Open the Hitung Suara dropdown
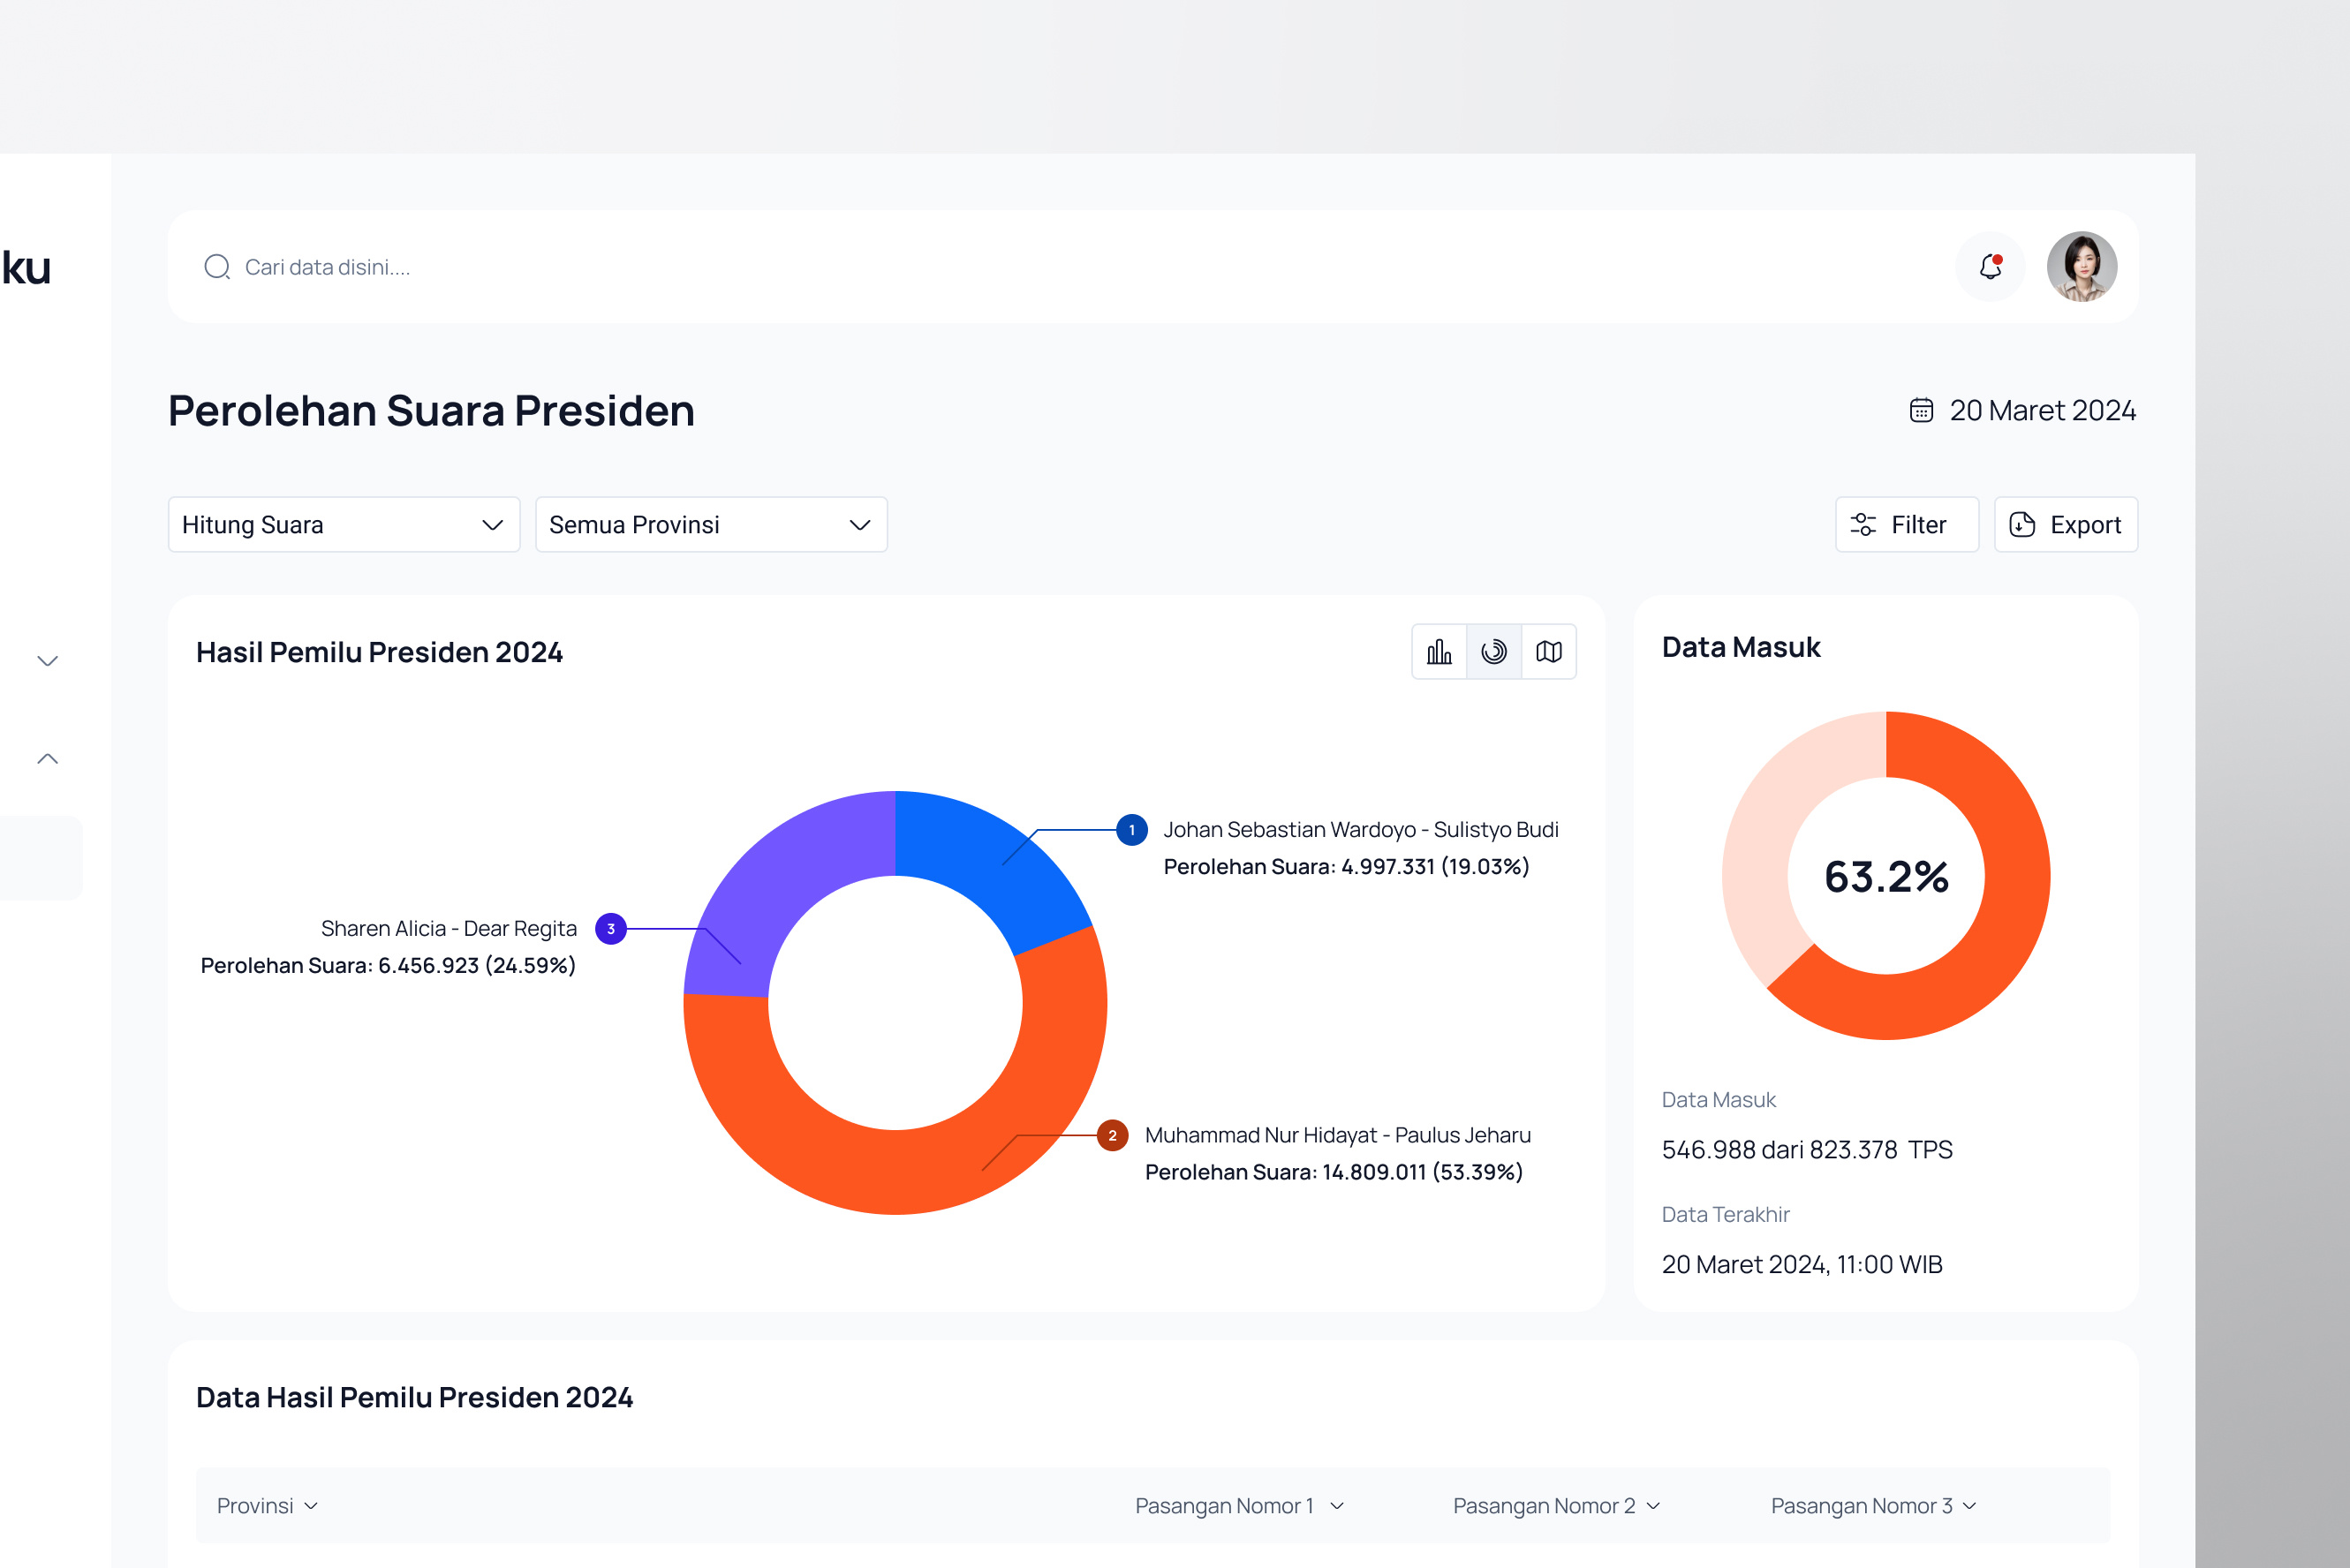The image size is (2350, 1568). (x=343, y=524)
